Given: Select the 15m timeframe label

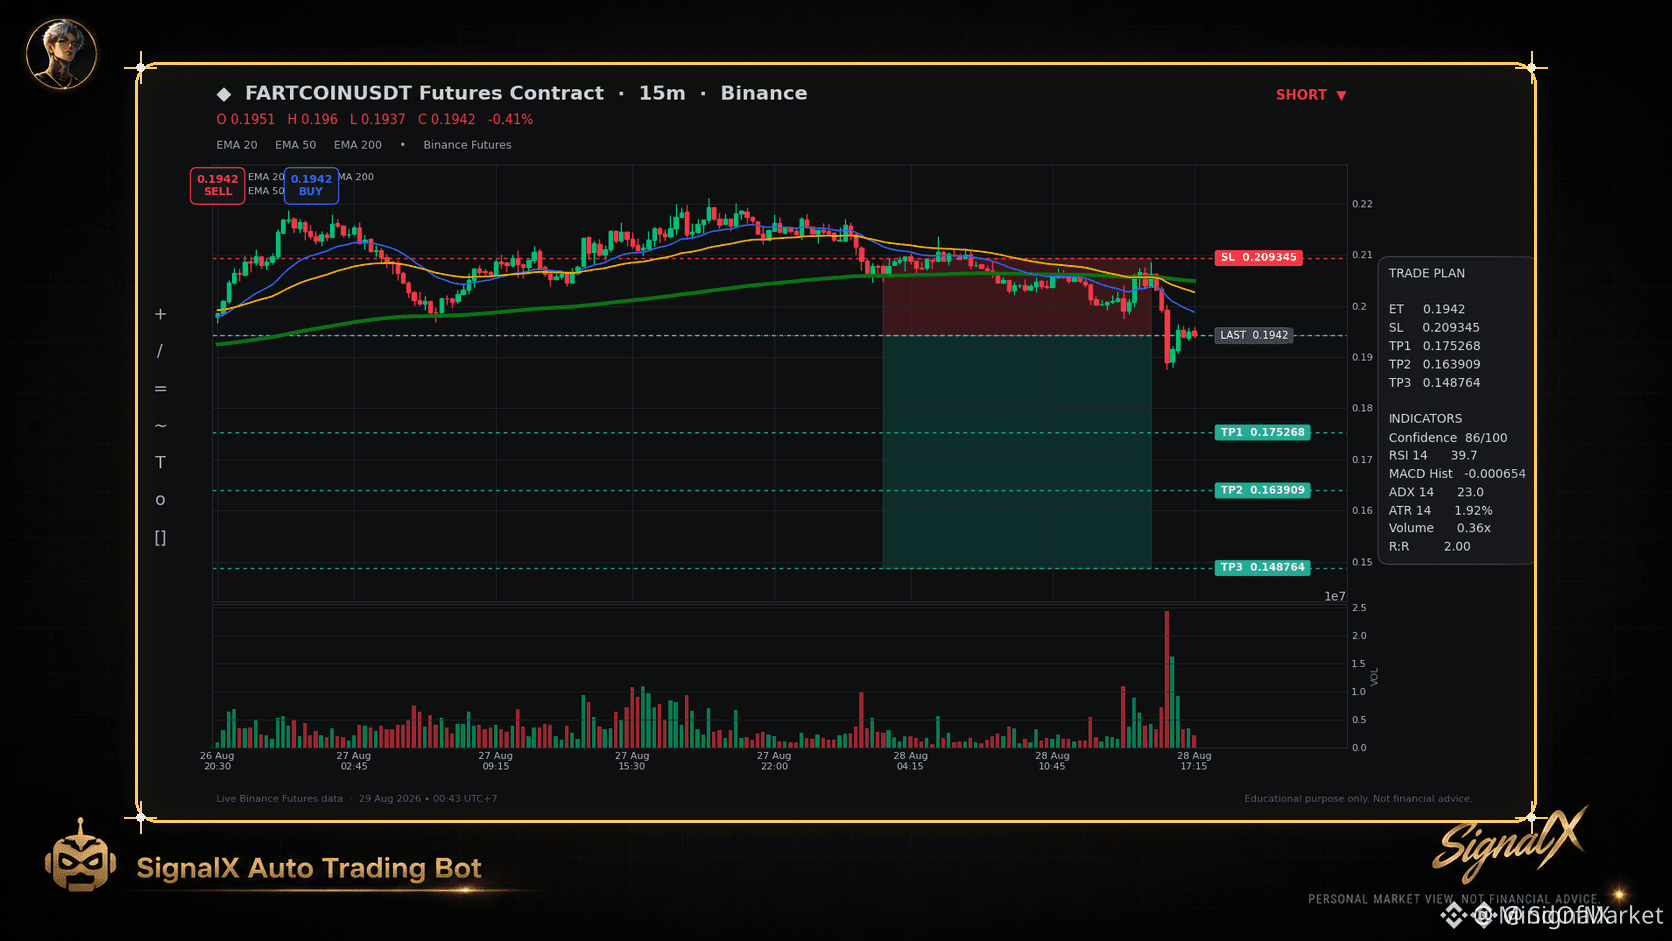Looking at the screenshot, I should coord(662,93).
